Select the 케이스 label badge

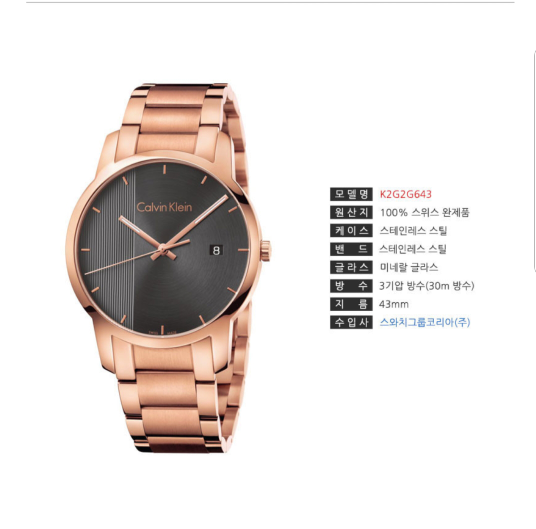click(351, 231)
